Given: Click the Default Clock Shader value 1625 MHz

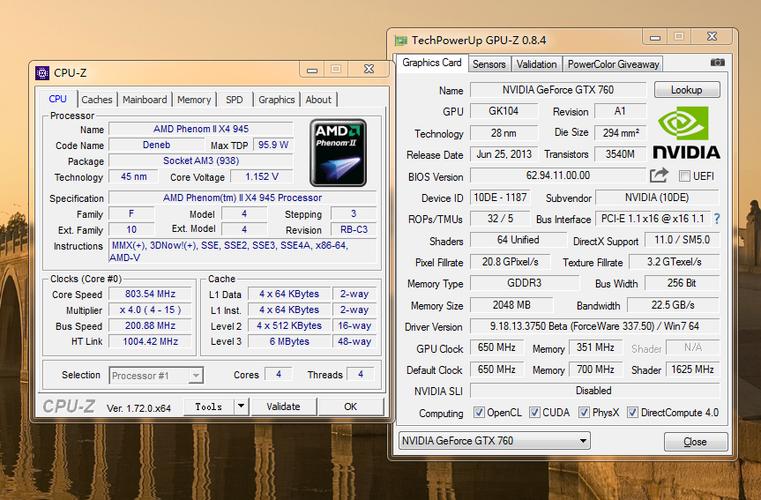Looking at the screenshot, I should click(x=693, y=369).
